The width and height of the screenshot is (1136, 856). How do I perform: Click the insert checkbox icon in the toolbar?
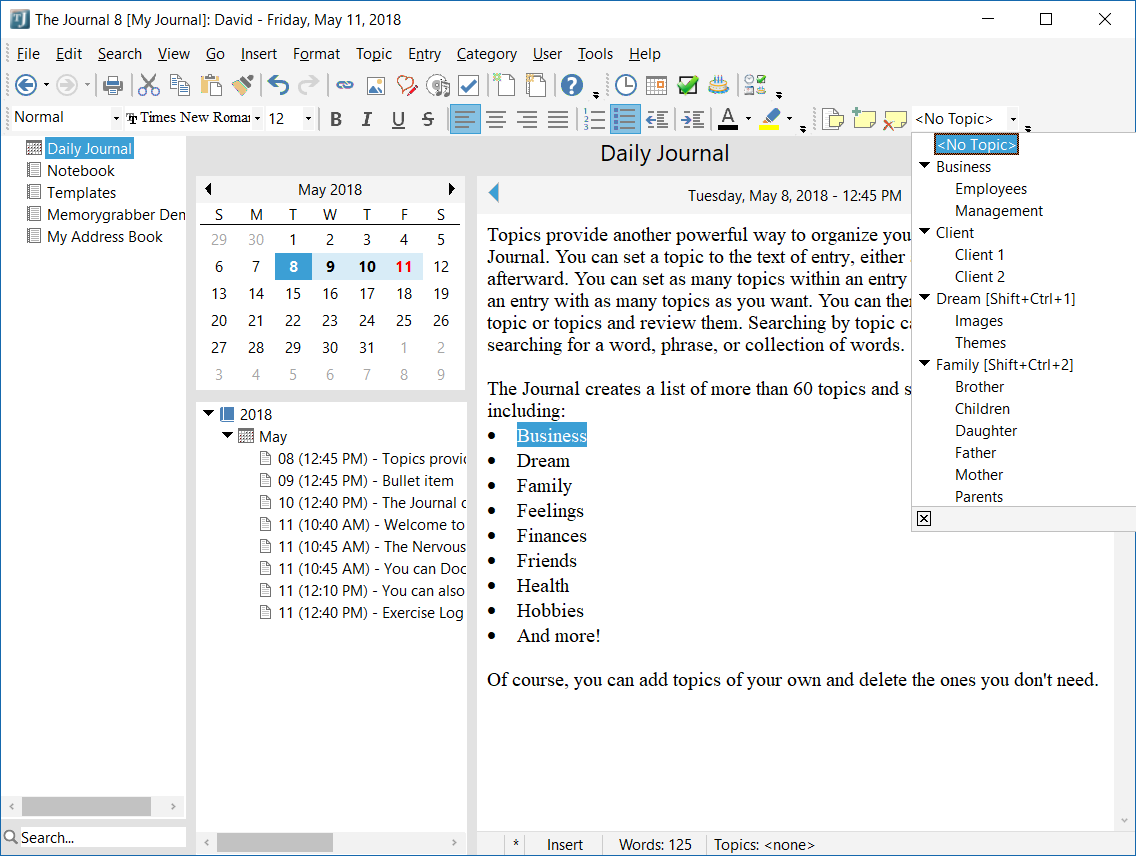tap(469, 85)
